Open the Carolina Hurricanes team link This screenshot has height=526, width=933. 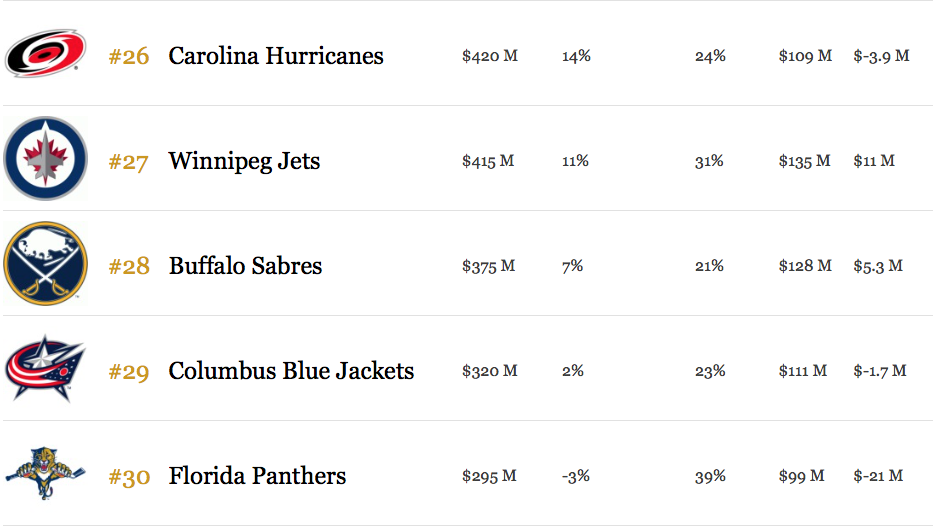pyautogui.click(x=275, y=56)
